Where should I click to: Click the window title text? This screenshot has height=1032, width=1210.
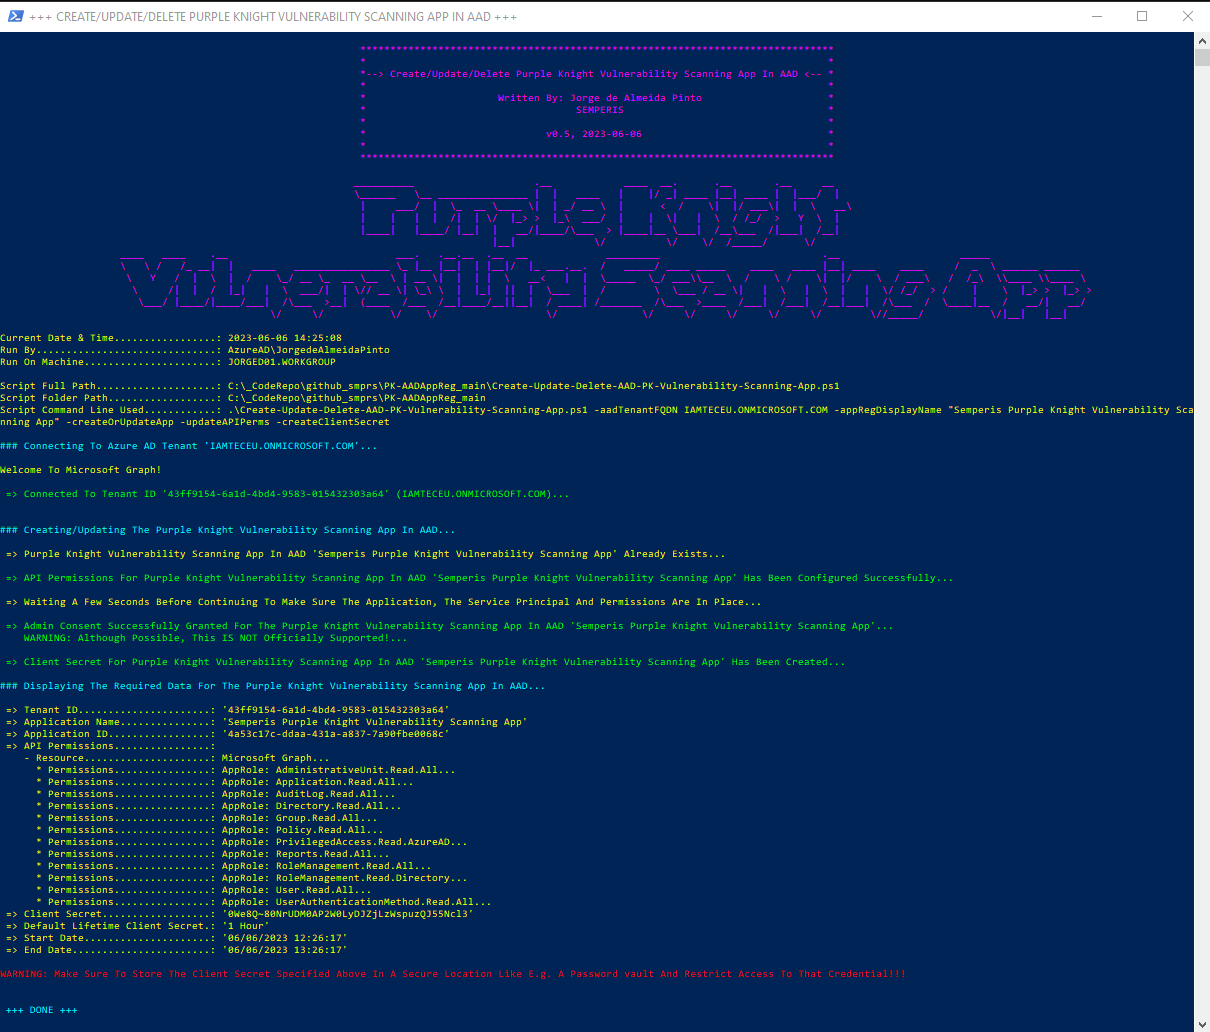[x=273, y=17]
